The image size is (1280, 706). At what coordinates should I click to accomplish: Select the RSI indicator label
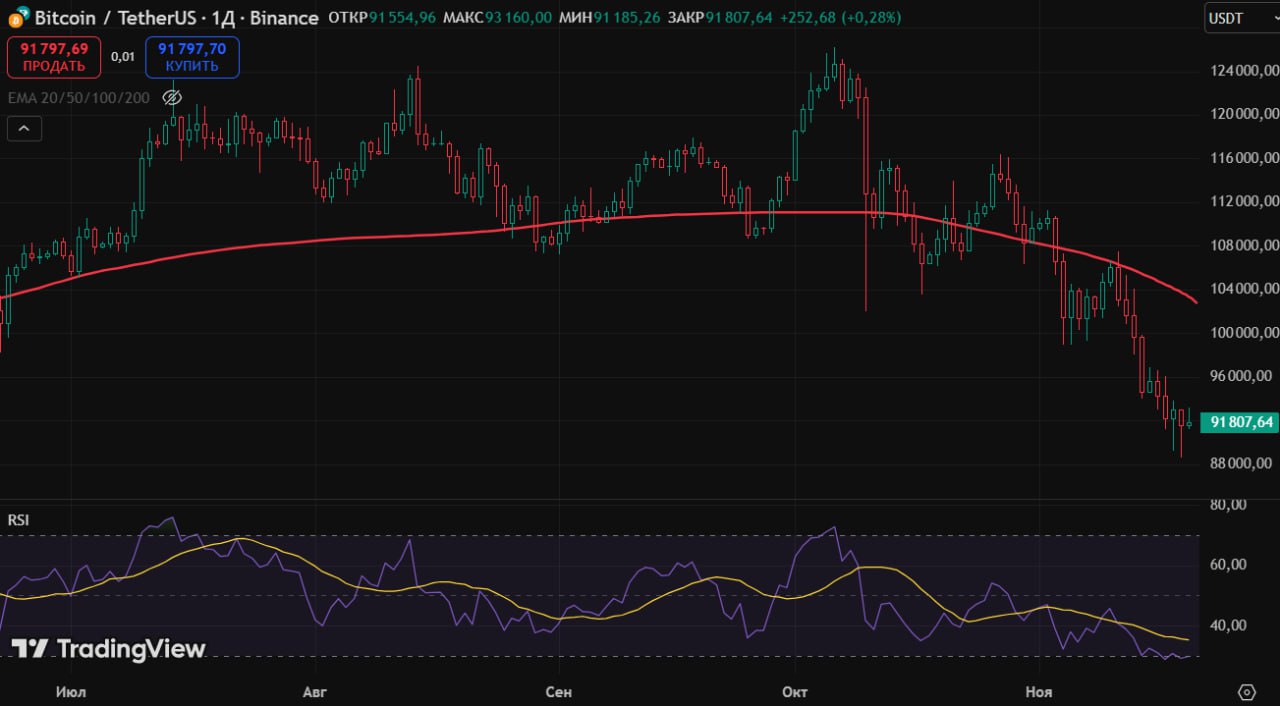[x=18, y=520]
